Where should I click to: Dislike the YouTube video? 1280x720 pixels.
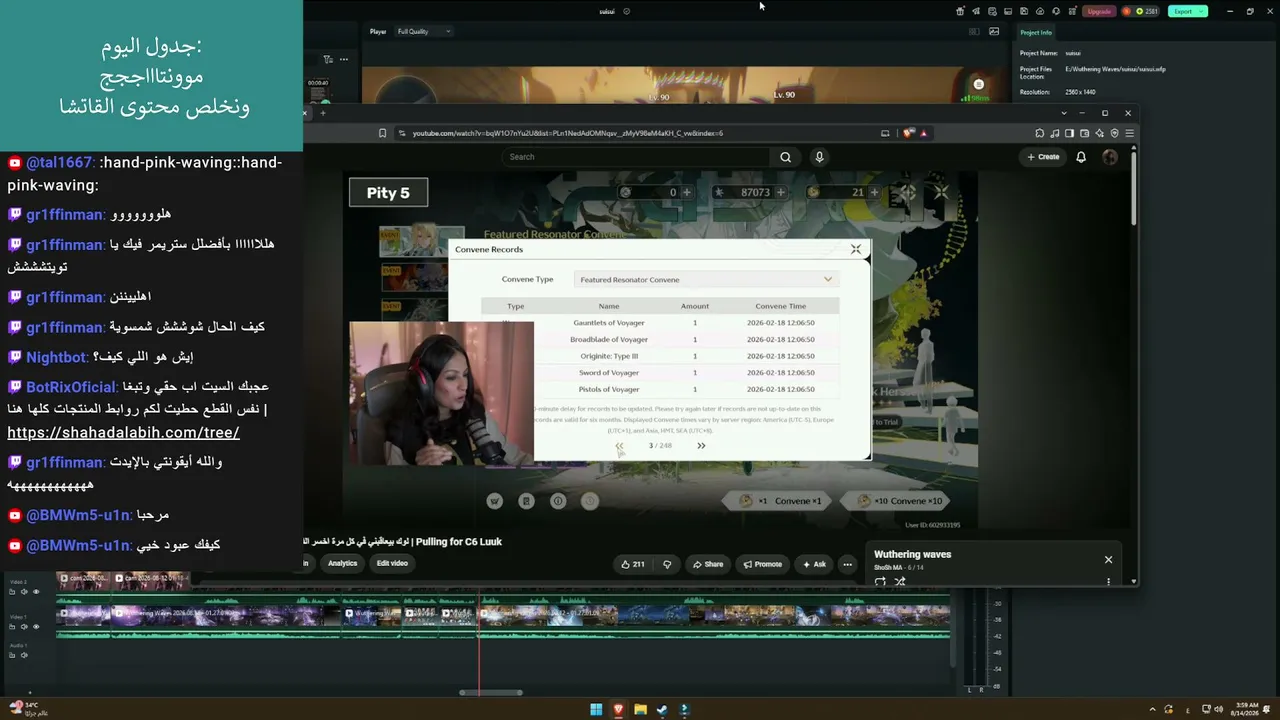(667, 564)
